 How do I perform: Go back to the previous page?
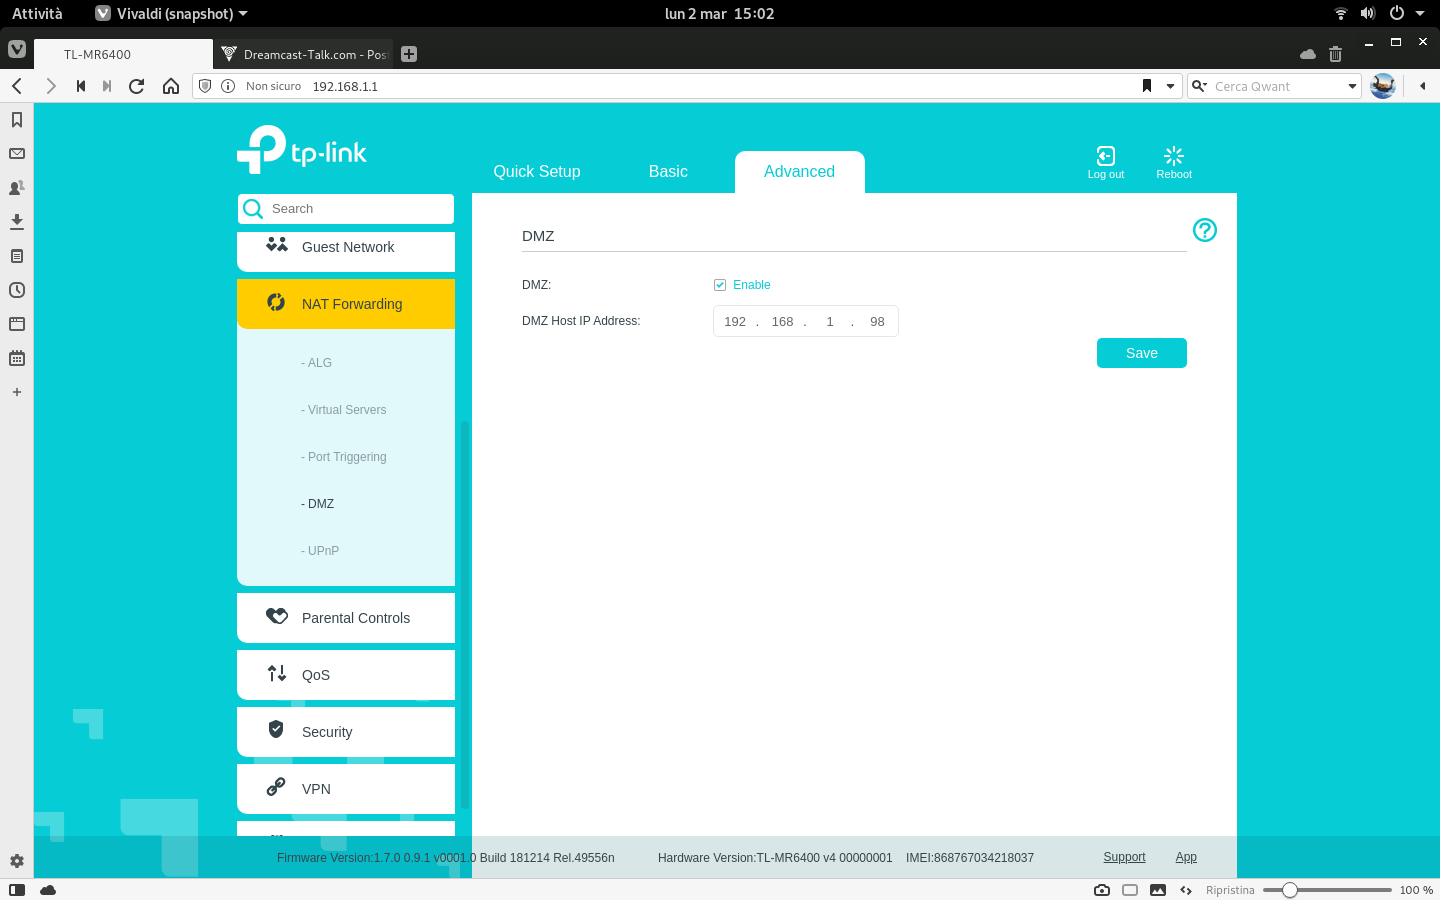pyautogui.click(x=17, y=86)
